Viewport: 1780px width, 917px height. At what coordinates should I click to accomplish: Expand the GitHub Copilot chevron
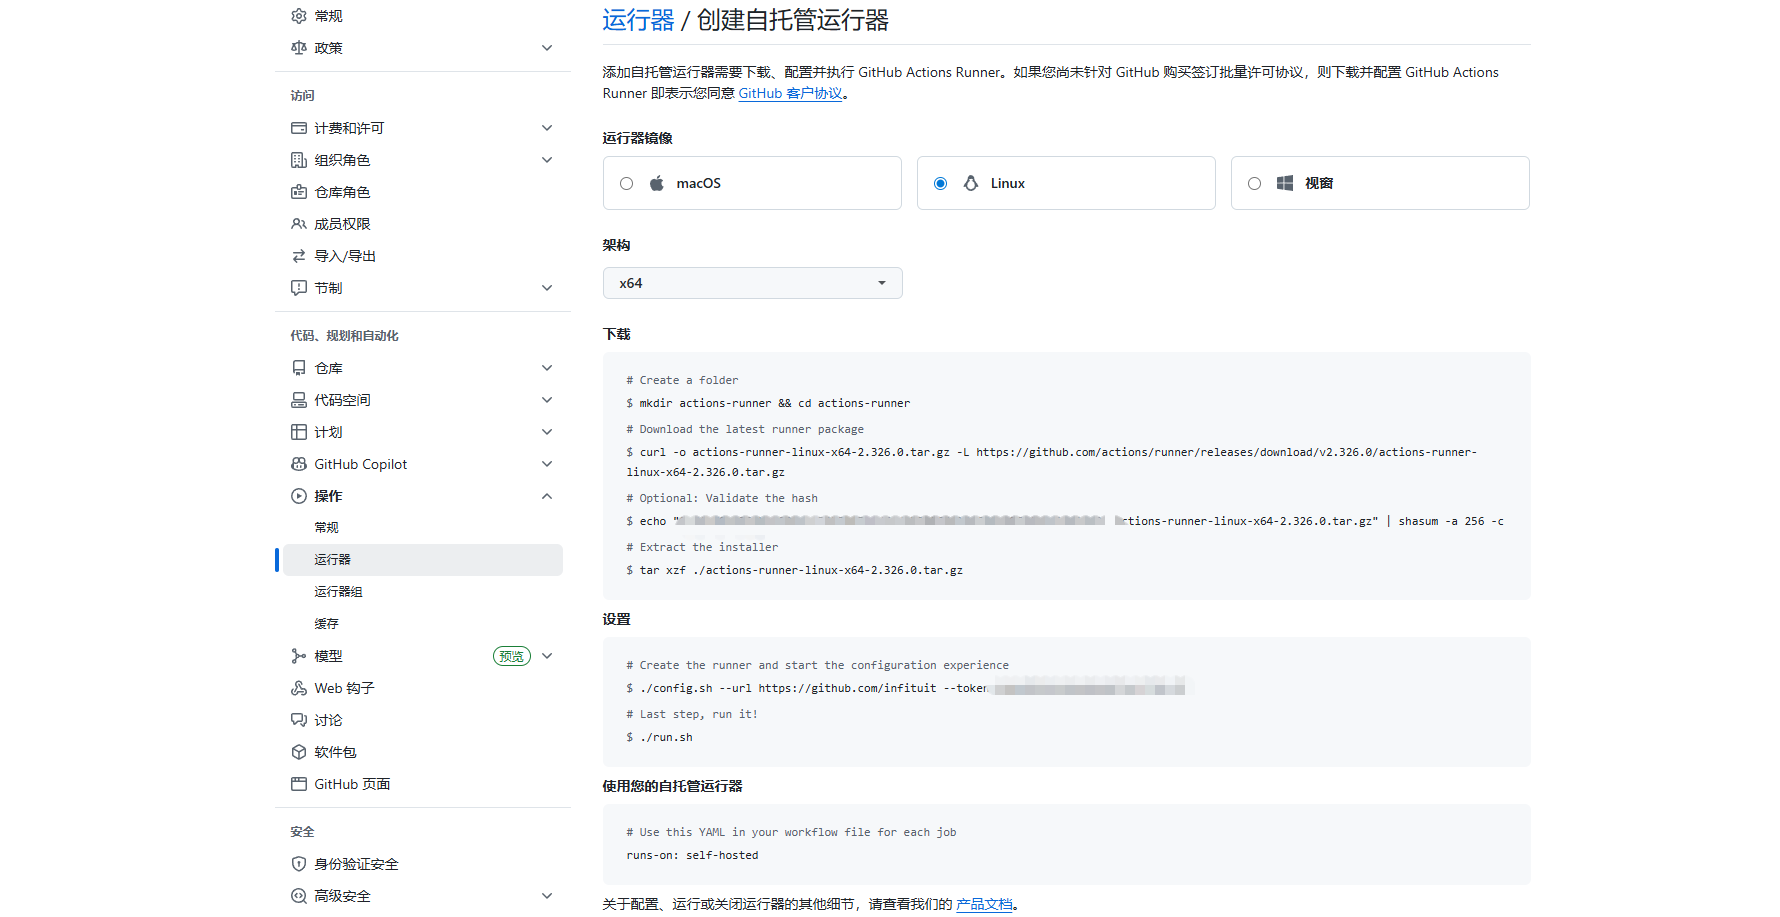547,464
